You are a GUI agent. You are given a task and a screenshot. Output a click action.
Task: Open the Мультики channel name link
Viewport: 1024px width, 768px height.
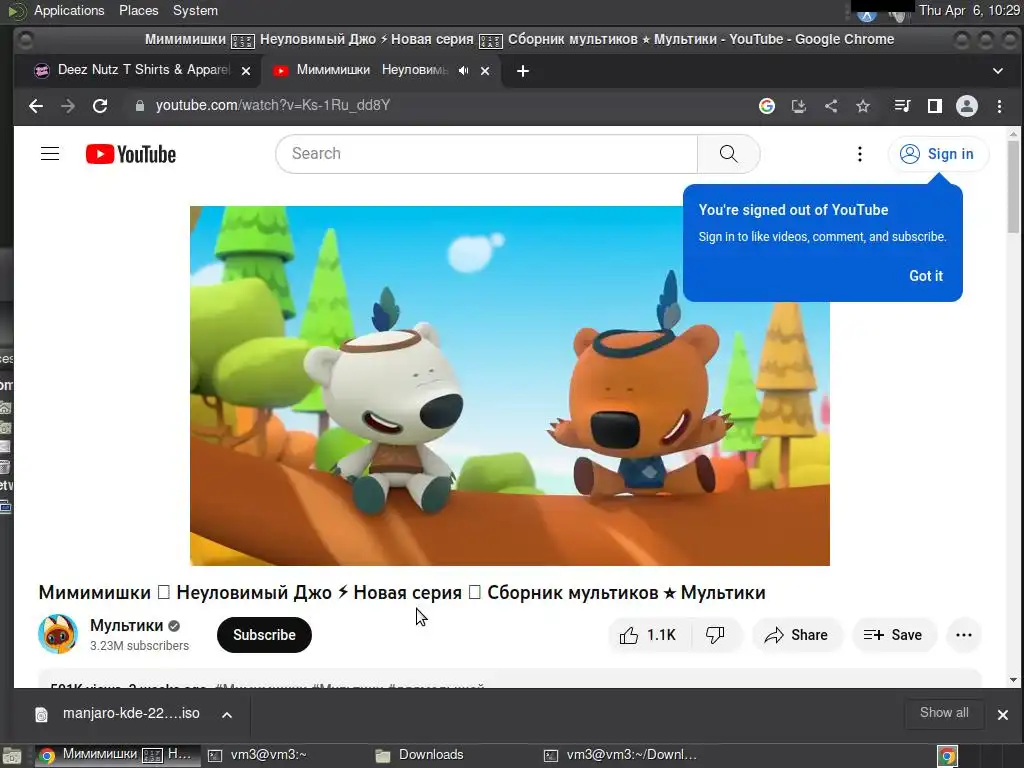pos(127,625)
